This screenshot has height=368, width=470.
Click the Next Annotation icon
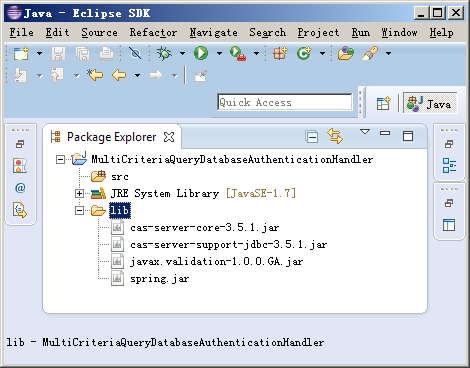20,75
